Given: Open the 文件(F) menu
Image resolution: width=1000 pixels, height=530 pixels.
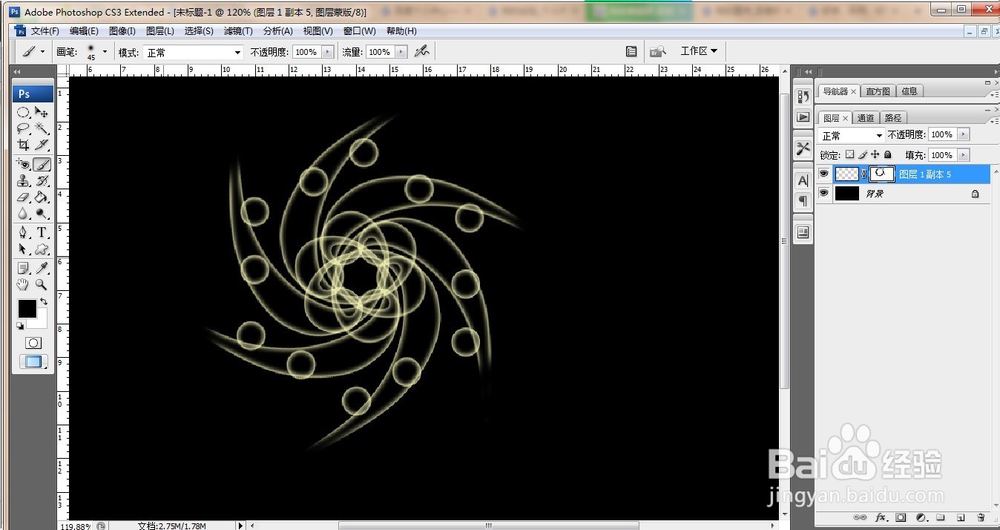Looking at the screenshot, I should pyautogui.click(x=45, y=31).
